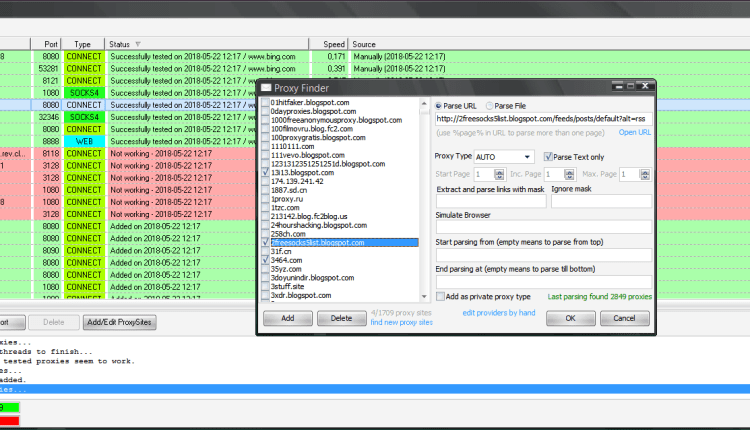The image size is (750, 430).
Task: Select the 174.139.241.42 entry
Action: point(297,181)
